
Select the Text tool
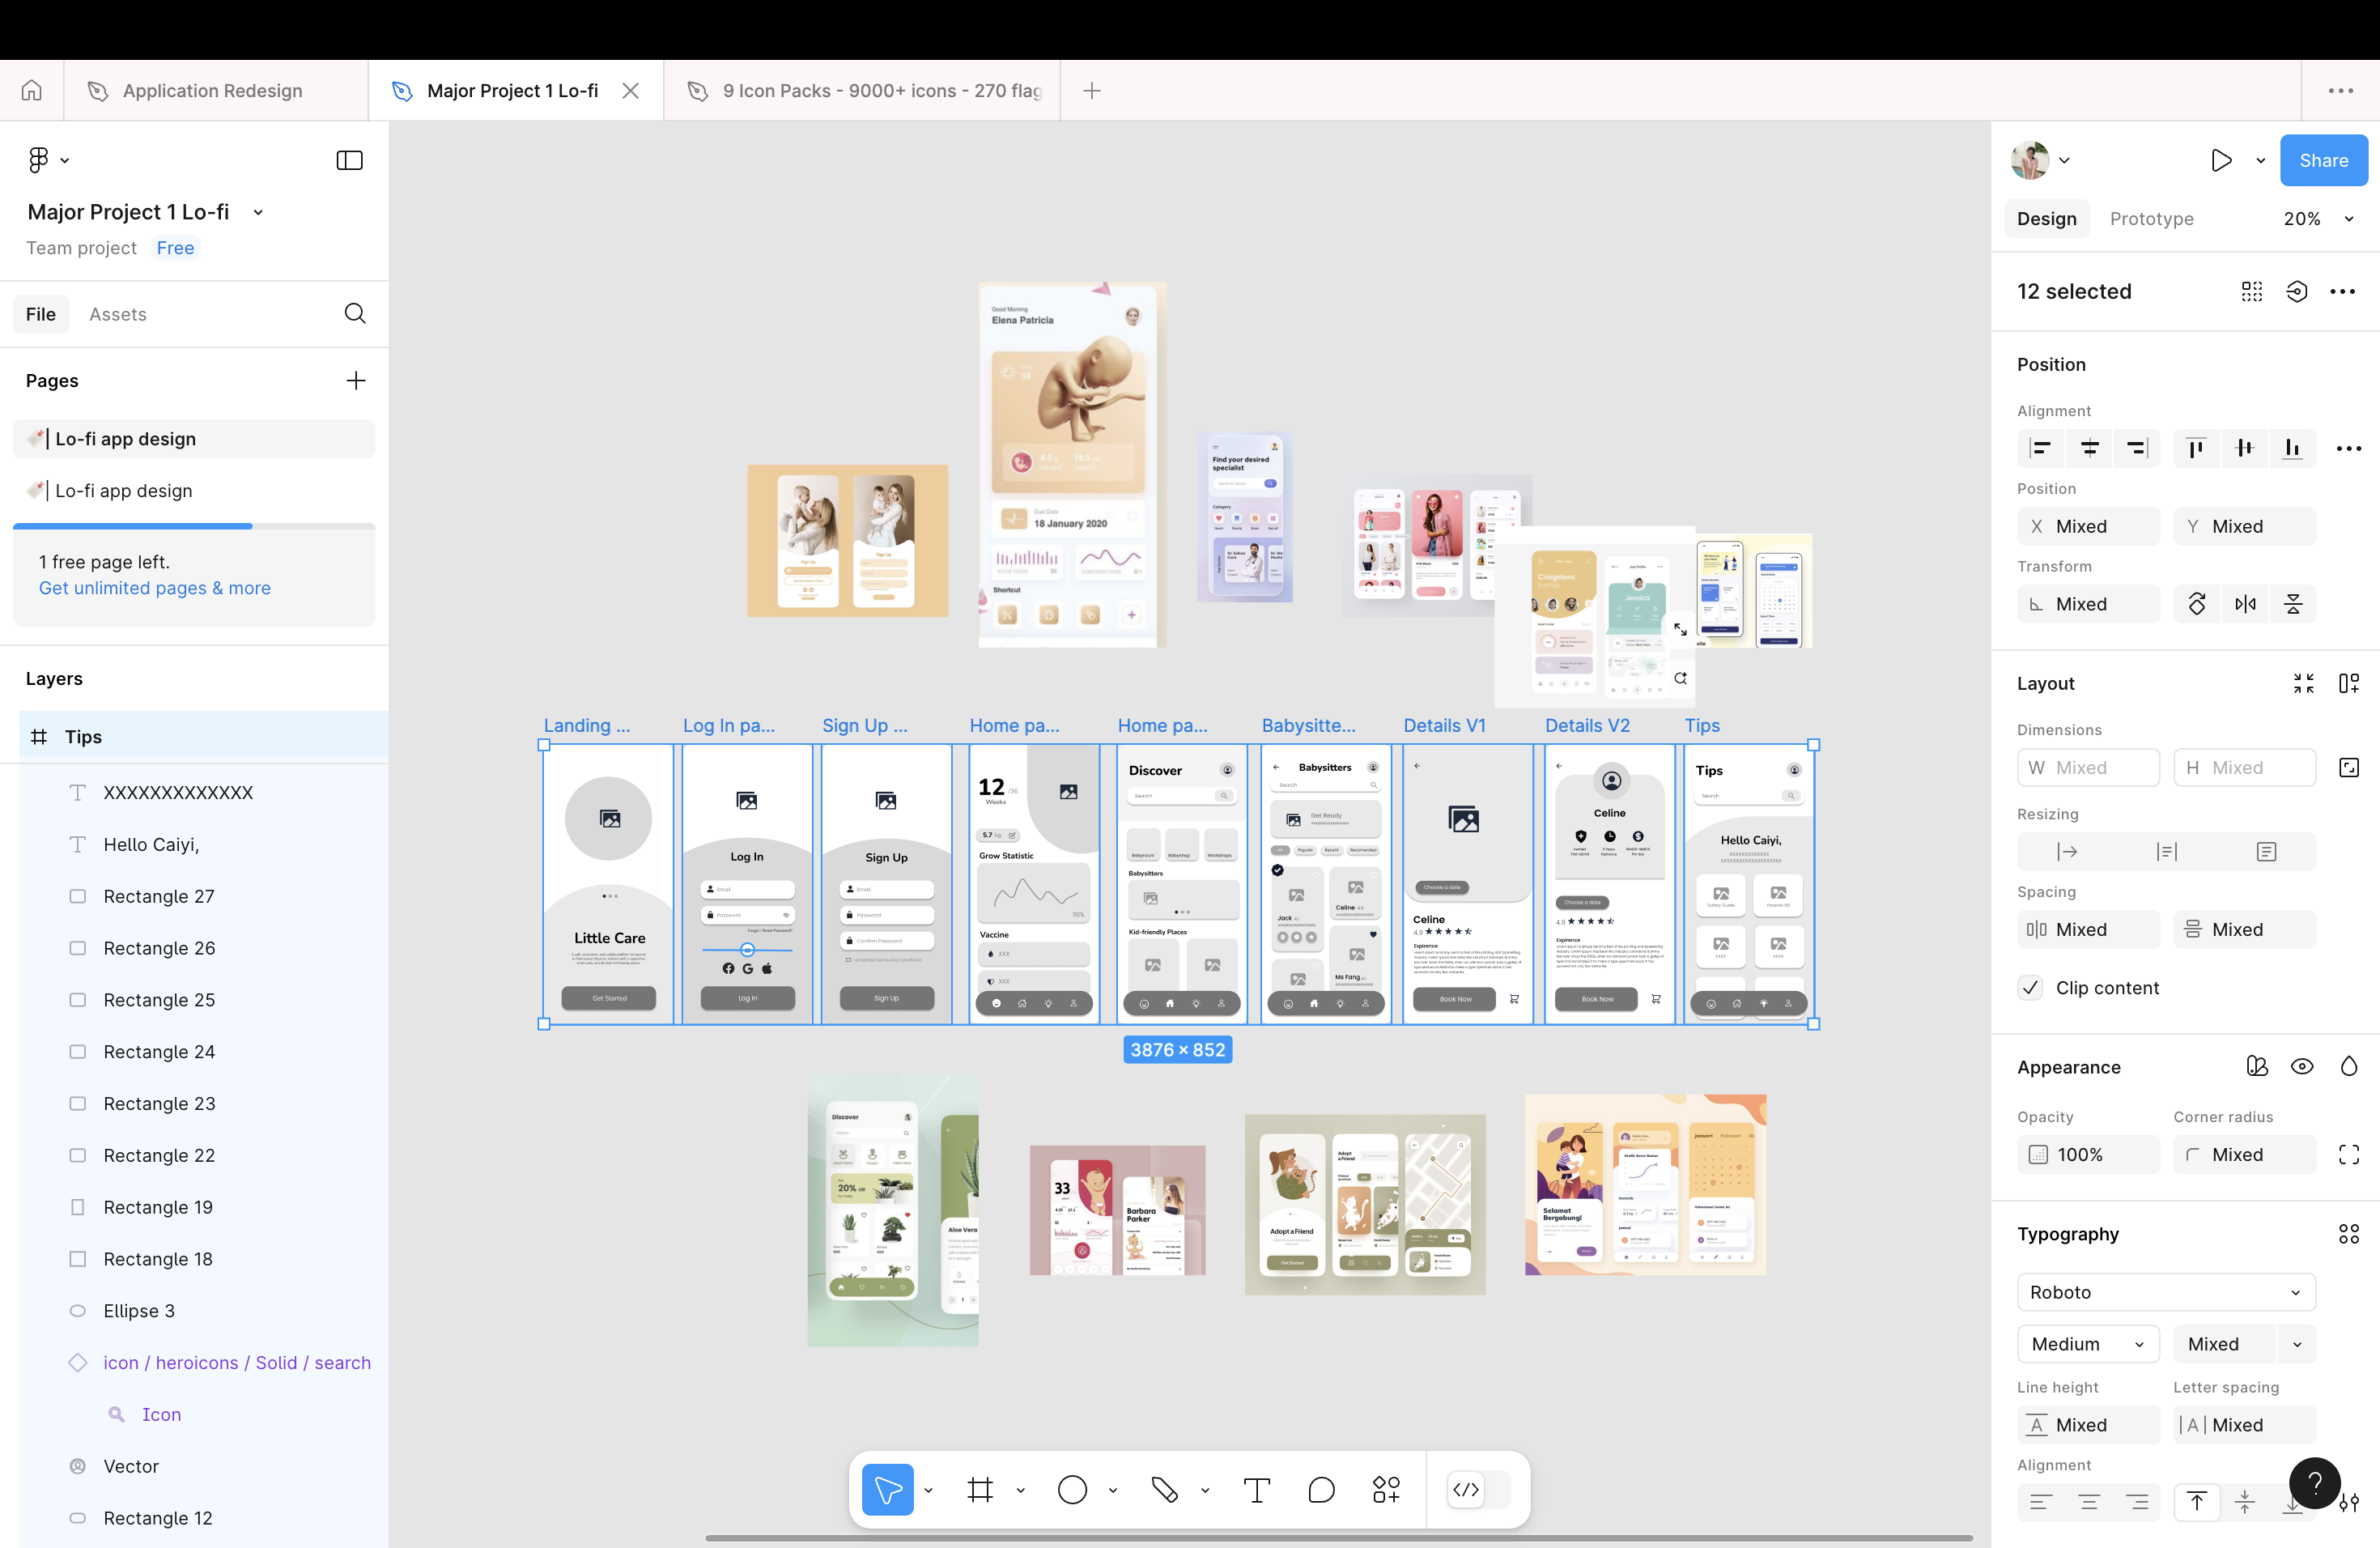click(1256, 1490)
